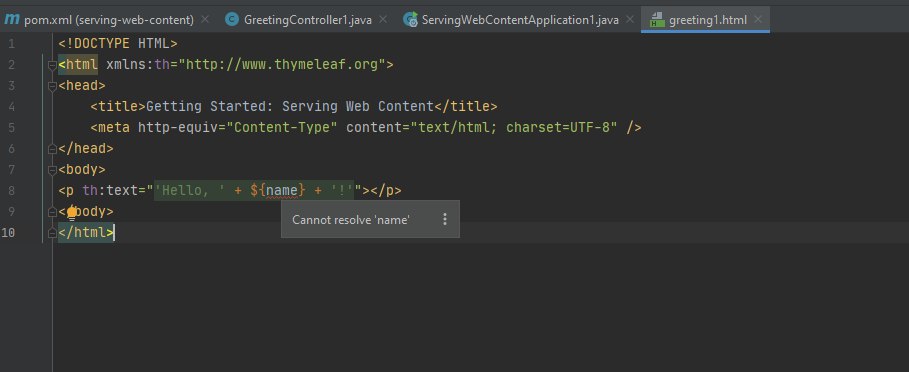Collapse the body tag fold on line 7
The width and height of the screenshot is (909, 372).
pos(52,170)
